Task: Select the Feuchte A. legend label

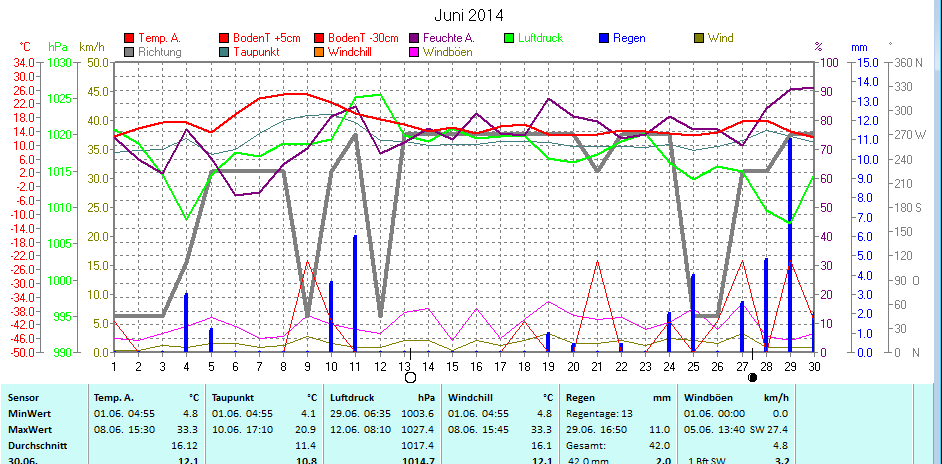Action: coord(449,38)
